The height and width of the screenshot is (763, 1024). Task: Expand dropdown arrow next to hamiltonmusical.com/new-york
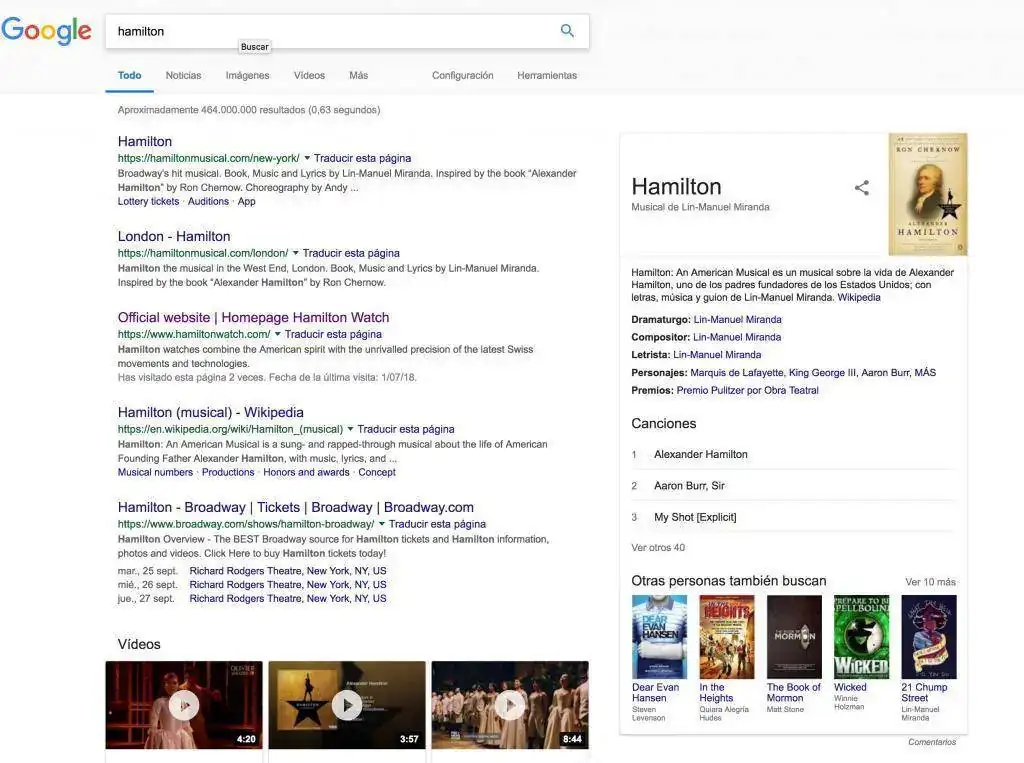pyautogui.click(x=307, y=158)
